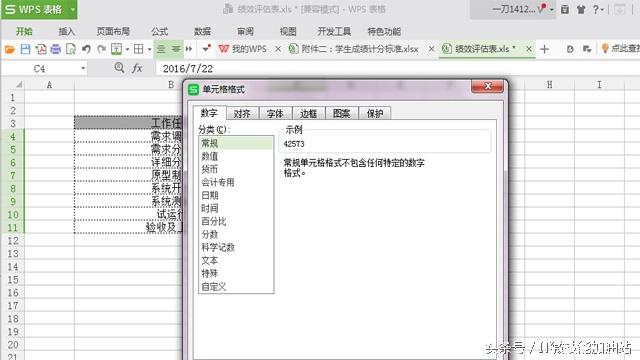Export to PDF using the toolbar icon
This screenshot has width=640, height=360.
(x=41, y=49)
